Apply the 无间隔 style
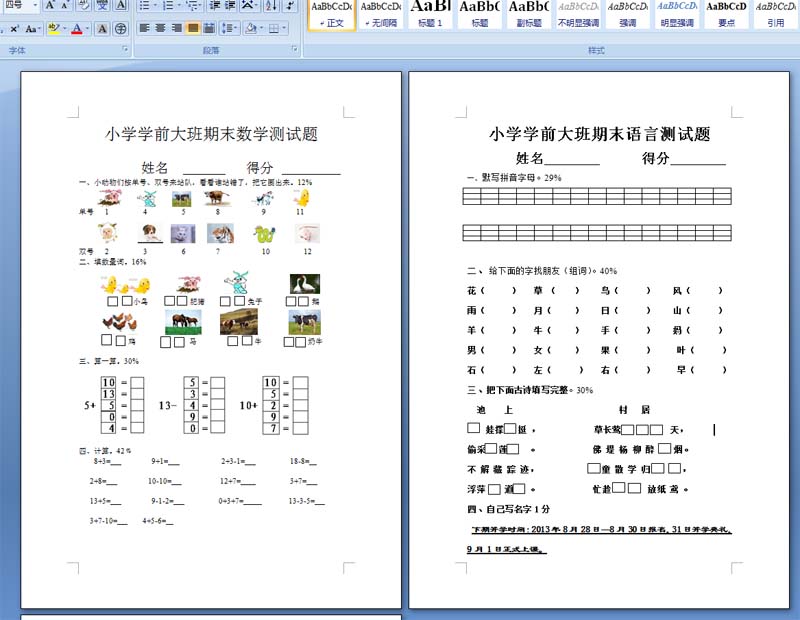The image size is (800, 620). (381, 15)
